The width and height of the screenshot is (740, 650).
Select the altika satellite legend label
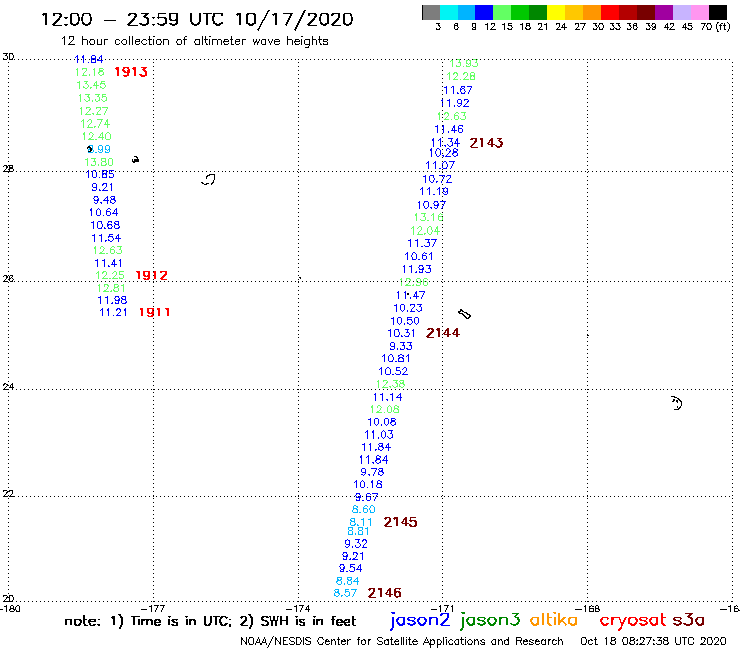[x=554, y=620]
